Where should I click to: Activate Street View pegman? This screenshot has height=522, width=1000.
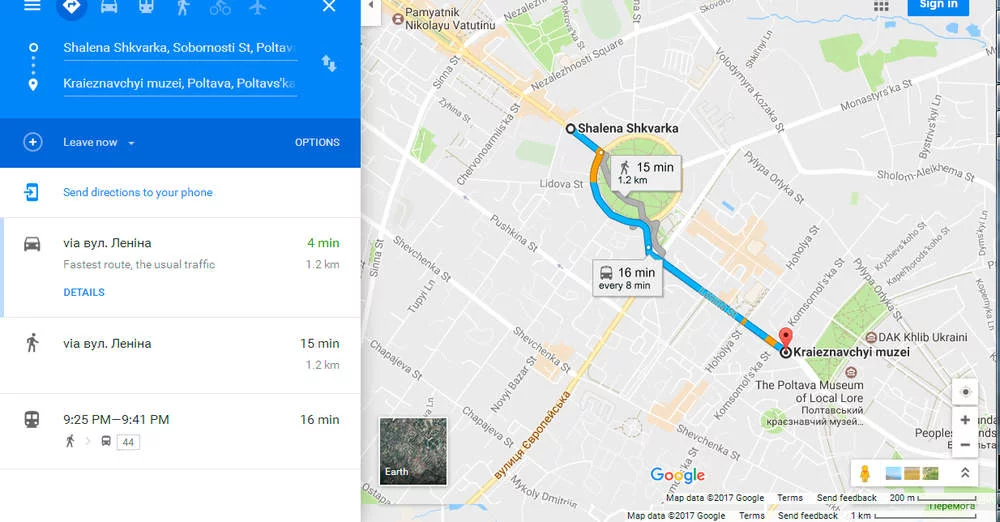[865, 474]
